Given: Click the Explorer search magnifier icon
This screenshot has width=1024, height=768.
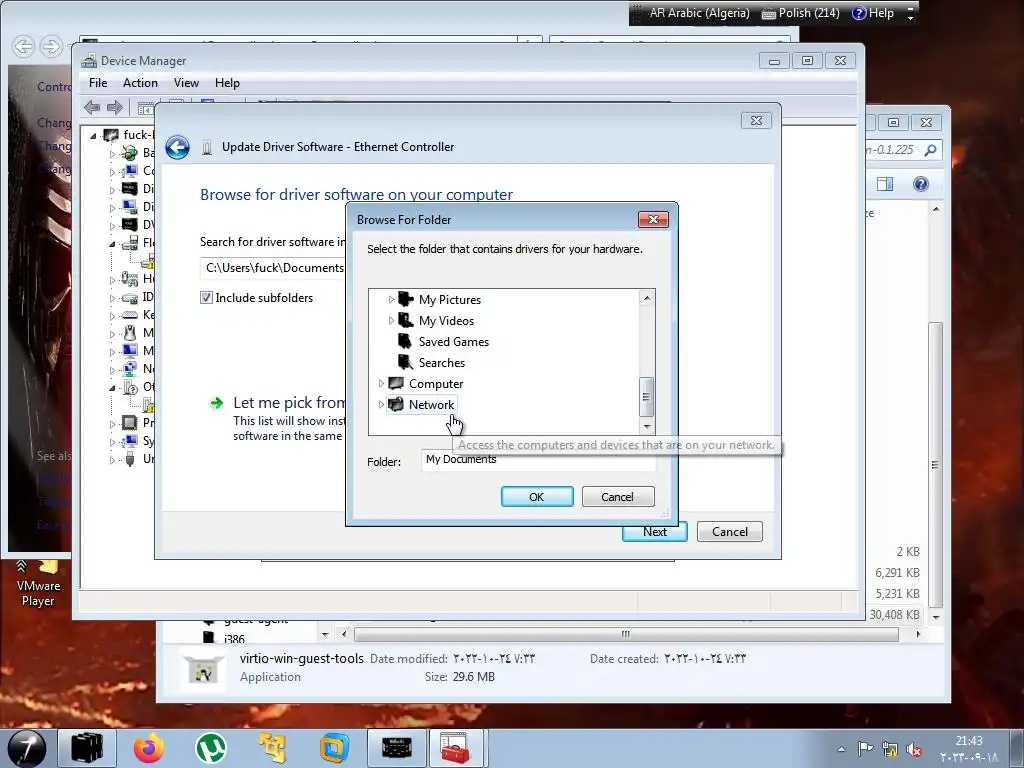Looking at the screenshot, I should [931, 150].
